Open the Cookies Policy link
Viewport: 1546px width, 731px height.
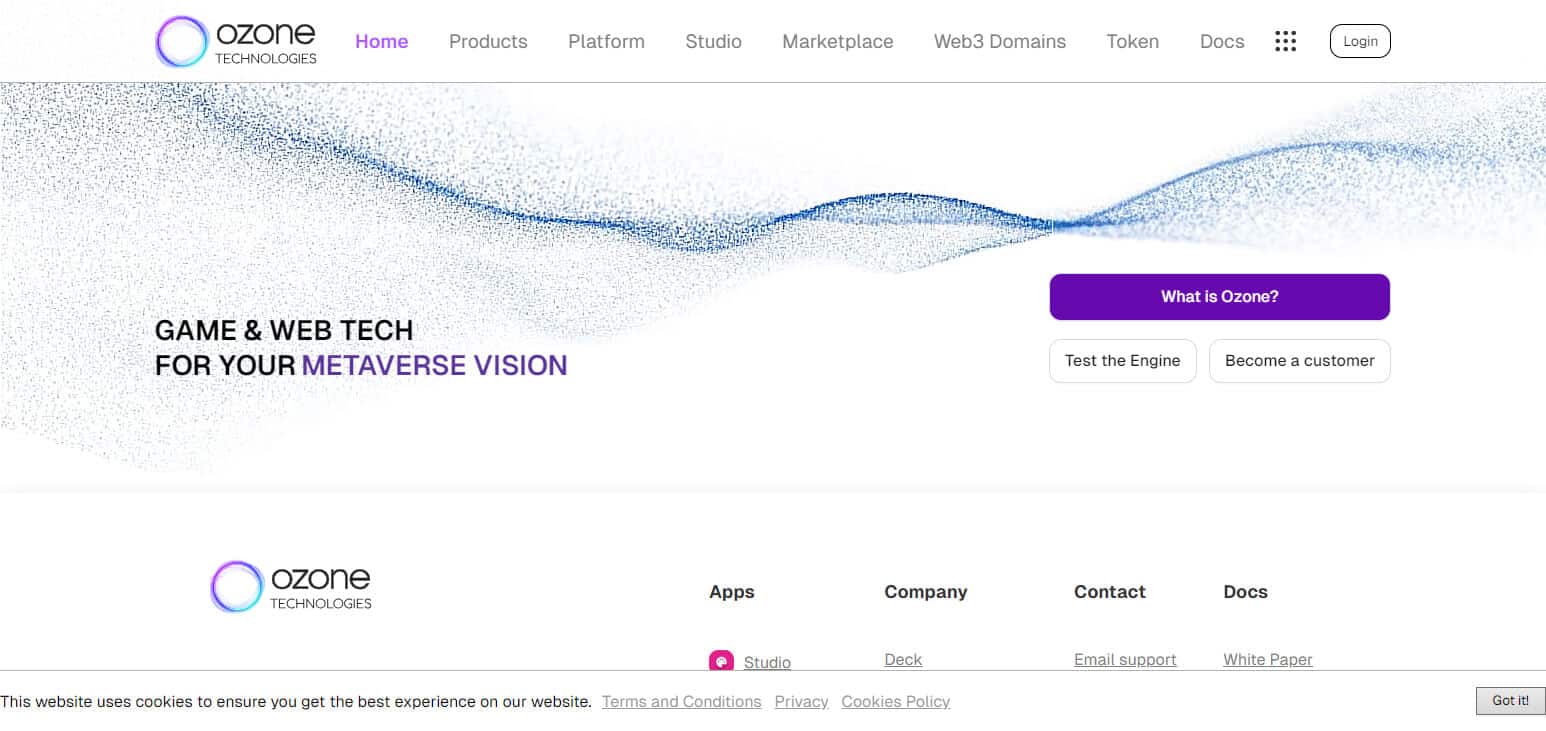pos(896,702)
